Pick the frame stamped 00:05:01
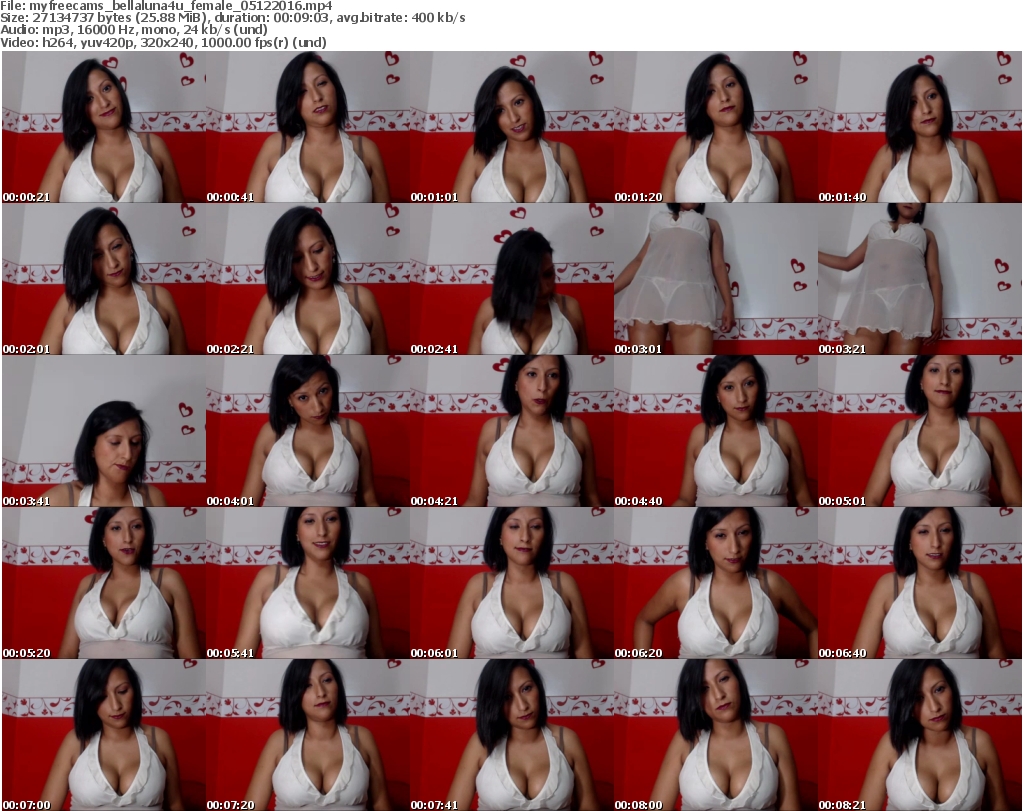 point(920,432)
